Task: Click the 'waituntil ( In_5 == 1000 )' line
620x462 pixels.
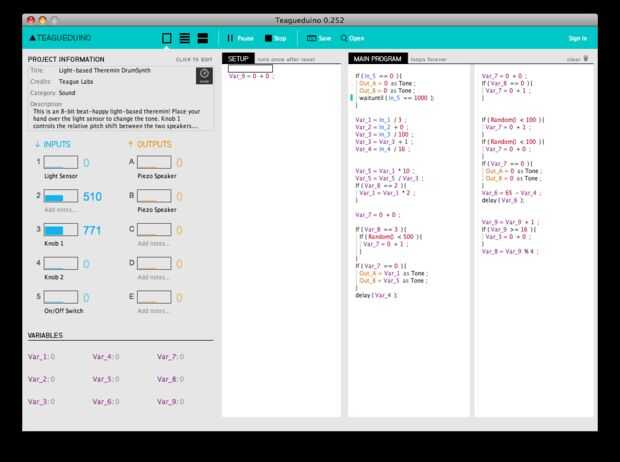Action: point(396,98)
